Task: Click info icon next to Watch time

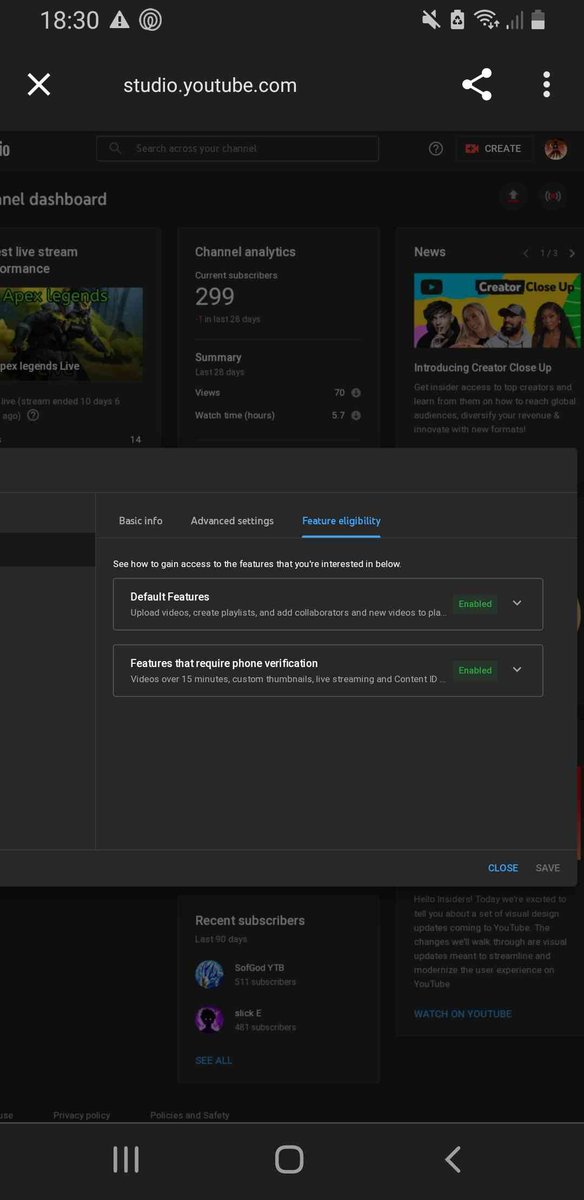Action: point(356,415)
